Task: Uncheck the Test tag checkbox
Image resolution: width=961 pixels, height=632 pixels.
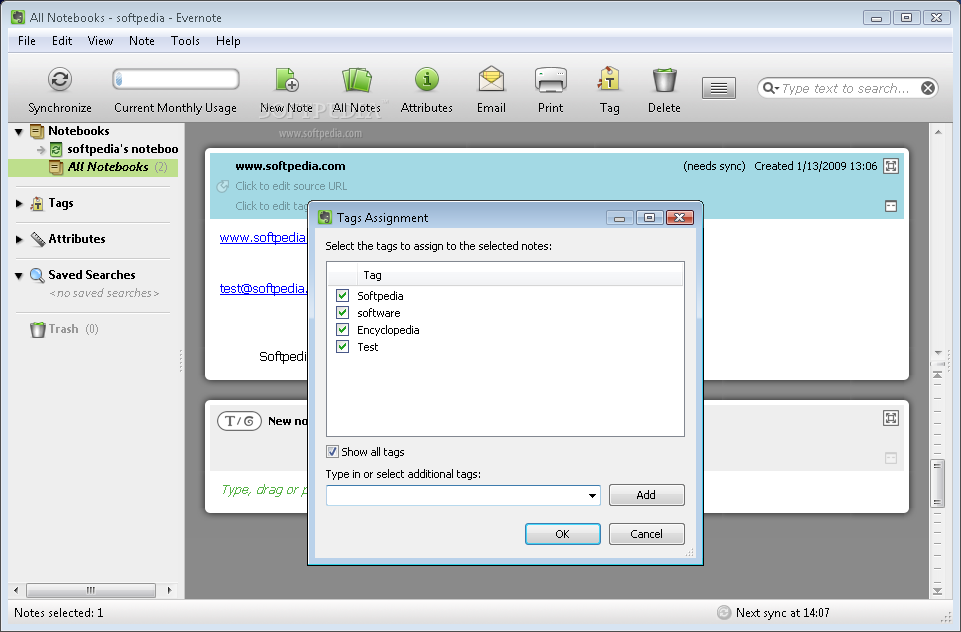Action: click(343, 347)
